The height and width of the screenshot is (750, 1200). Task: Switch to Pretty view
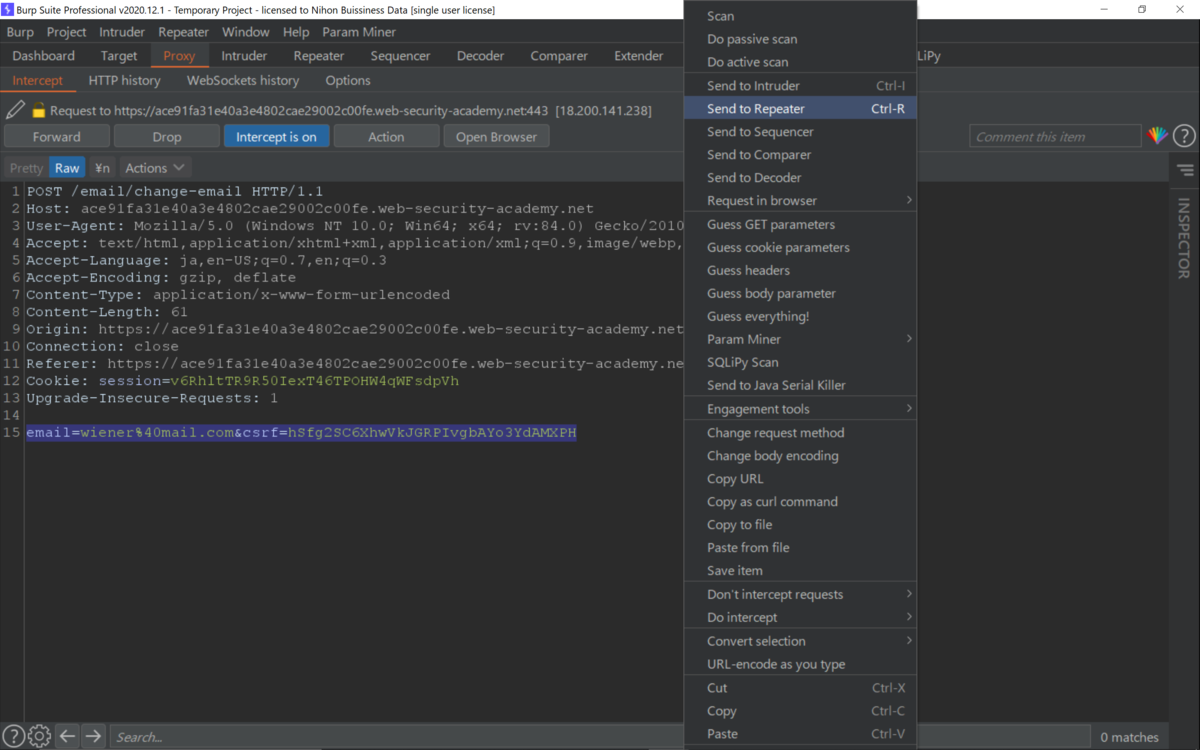[x=27, y=168]
